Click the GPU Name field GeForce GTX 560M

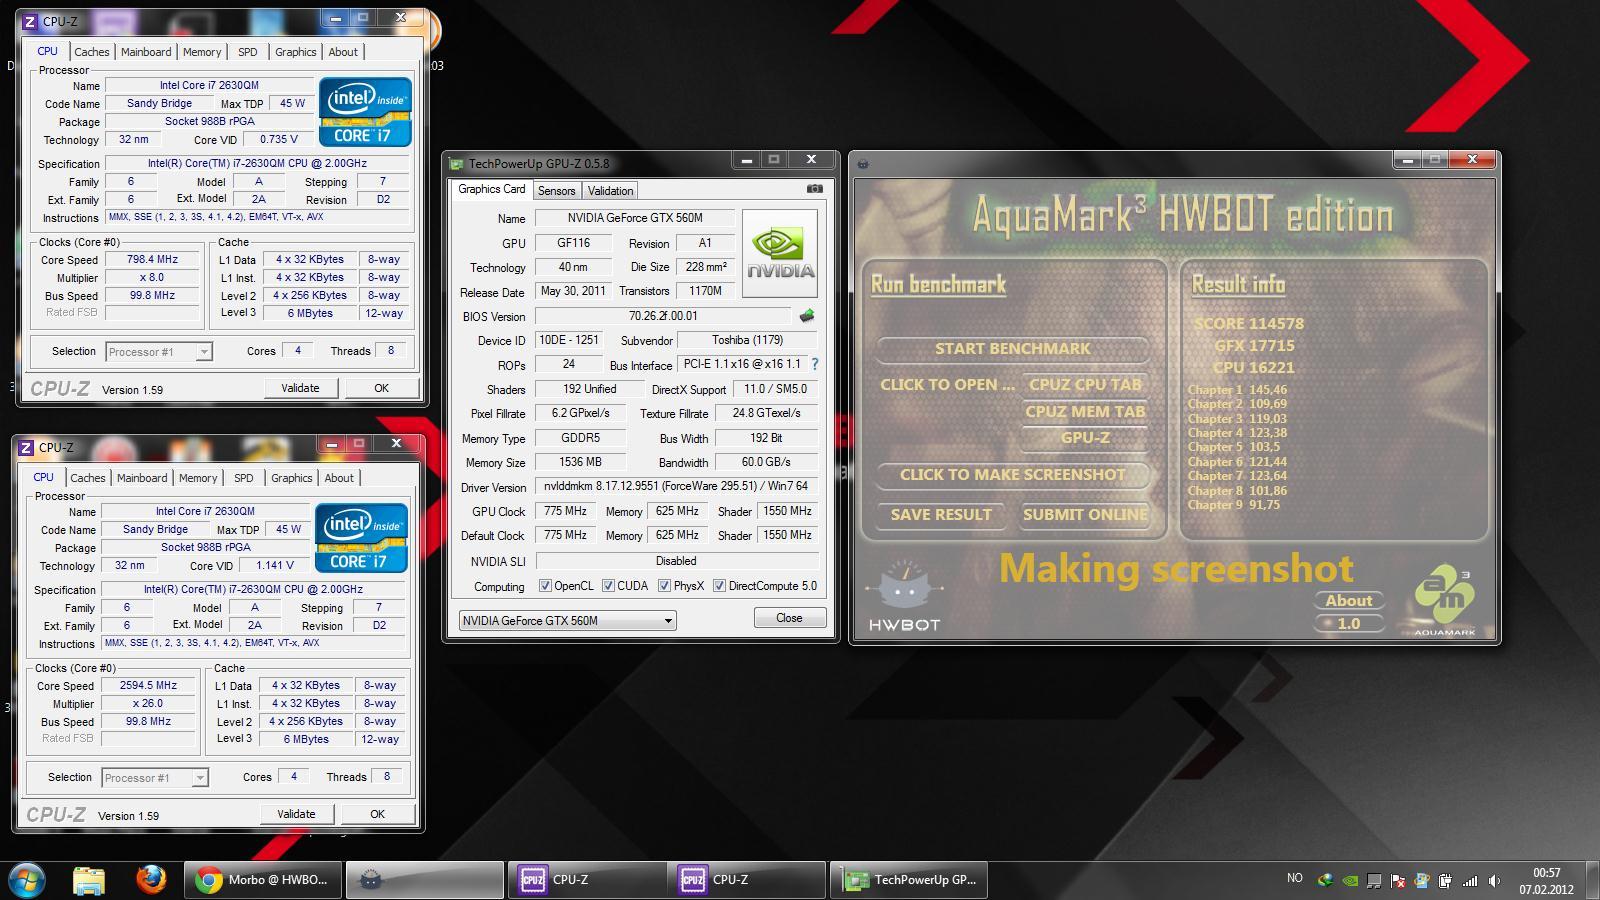(x=635, y=218)
